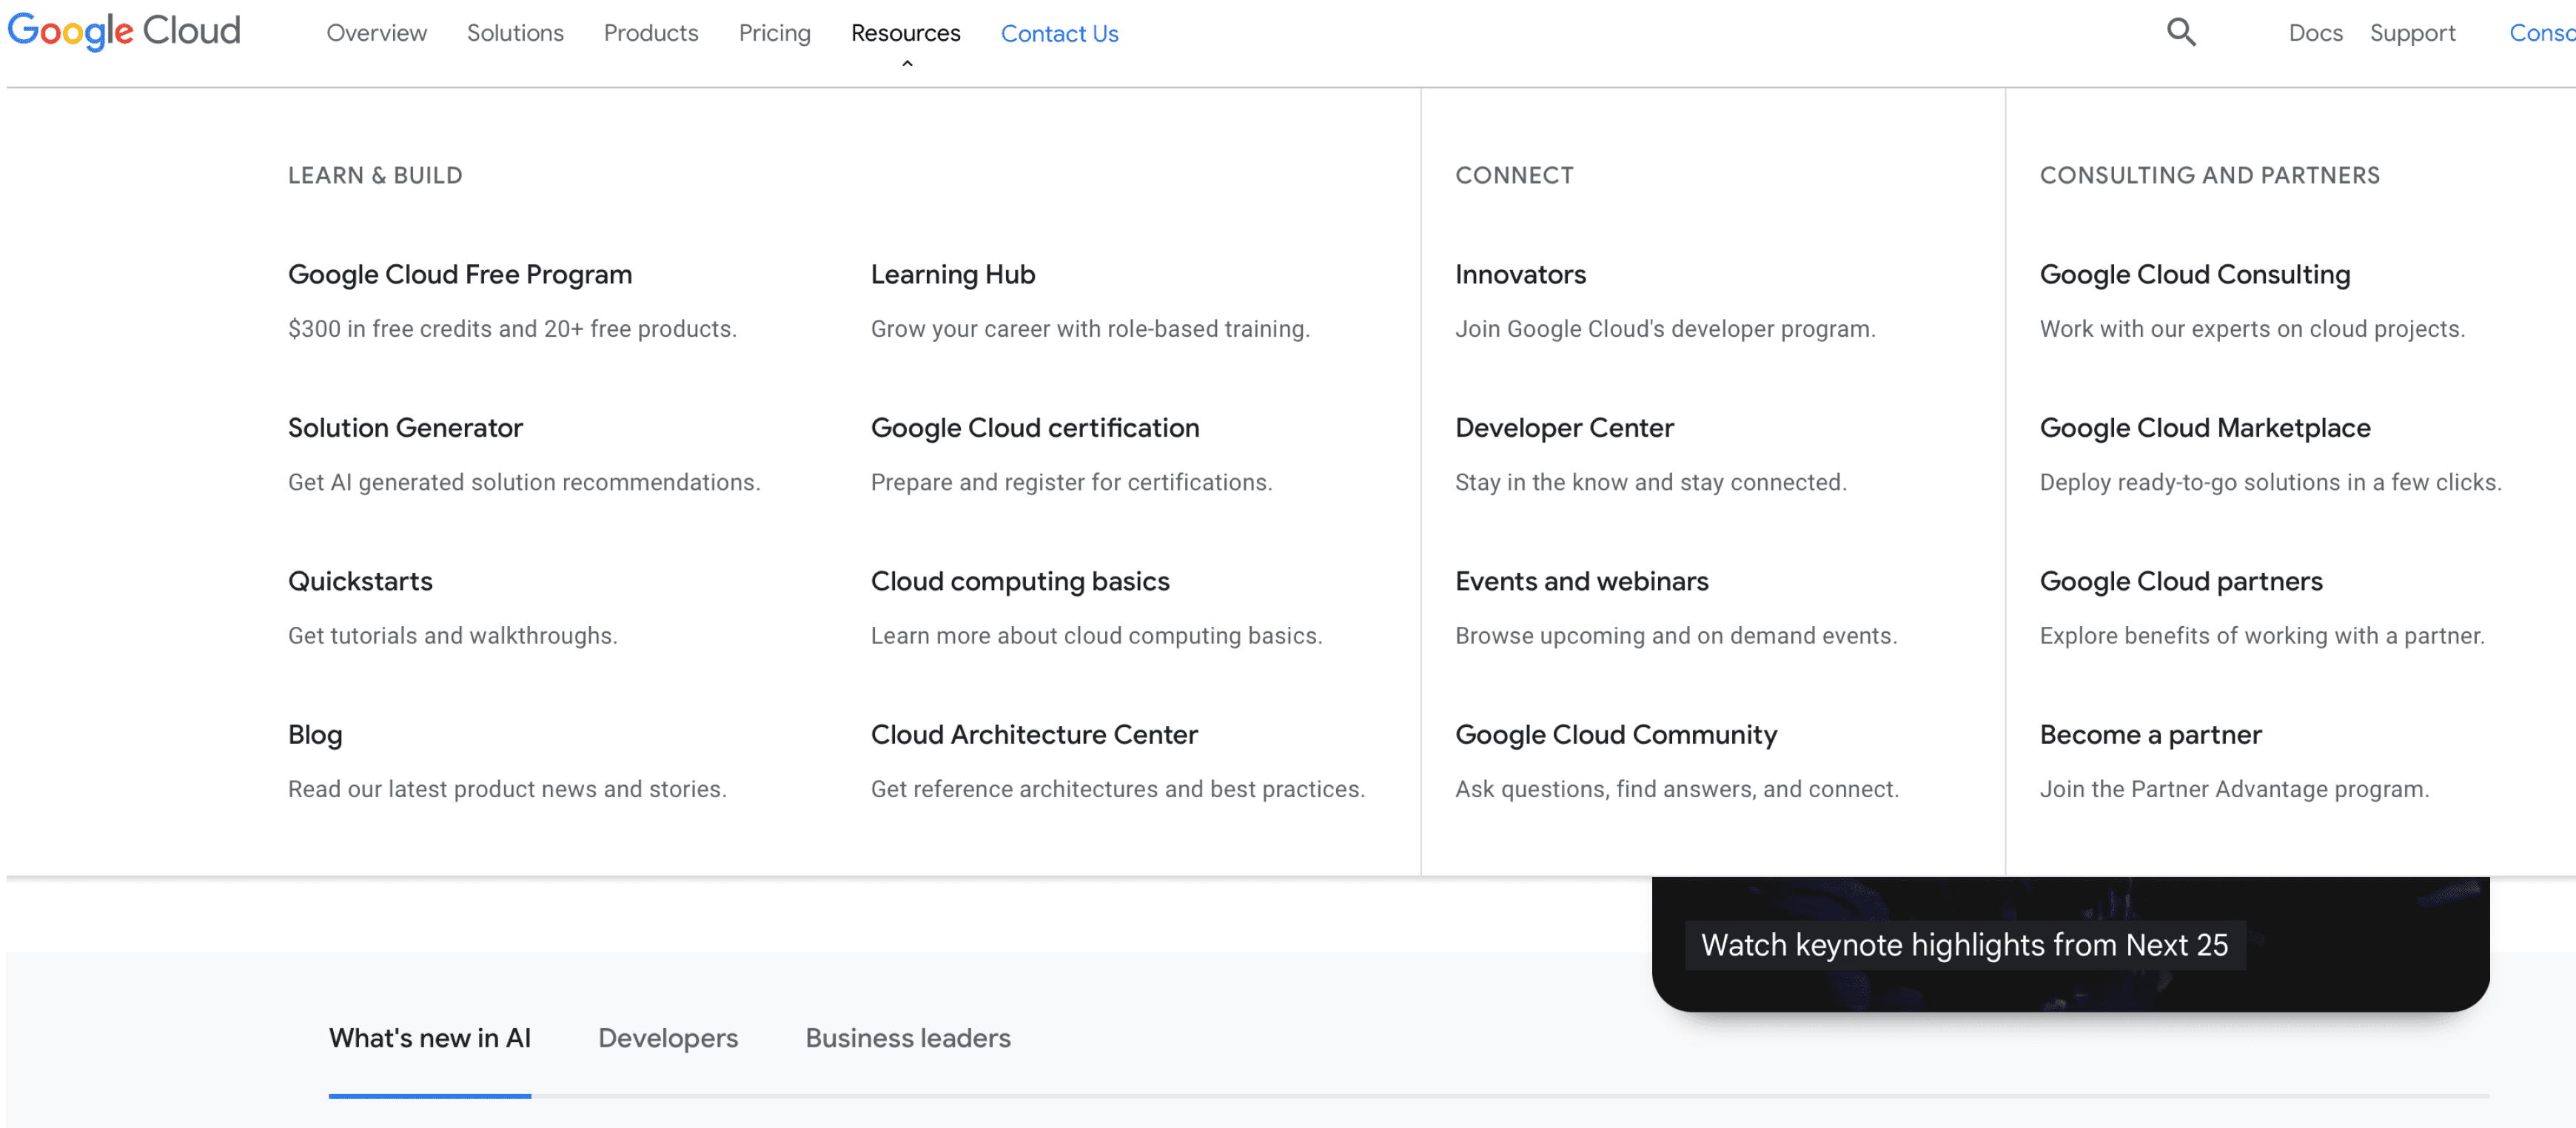The image size is (2576, 1128).
Task: Click Watch keynote highlights from Next 25 banner
Action: click(1964, 945)
